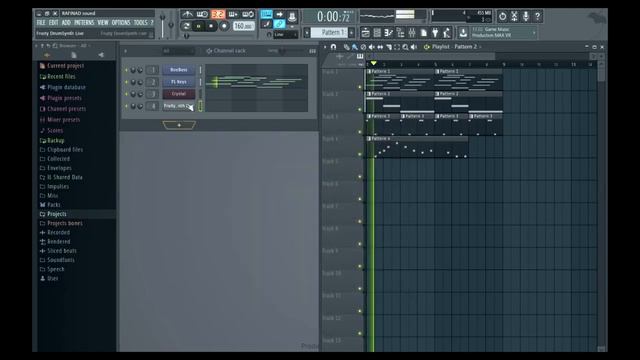Click the add channel plus button
Screen dimensions: 640x360
tap(179, 125)
